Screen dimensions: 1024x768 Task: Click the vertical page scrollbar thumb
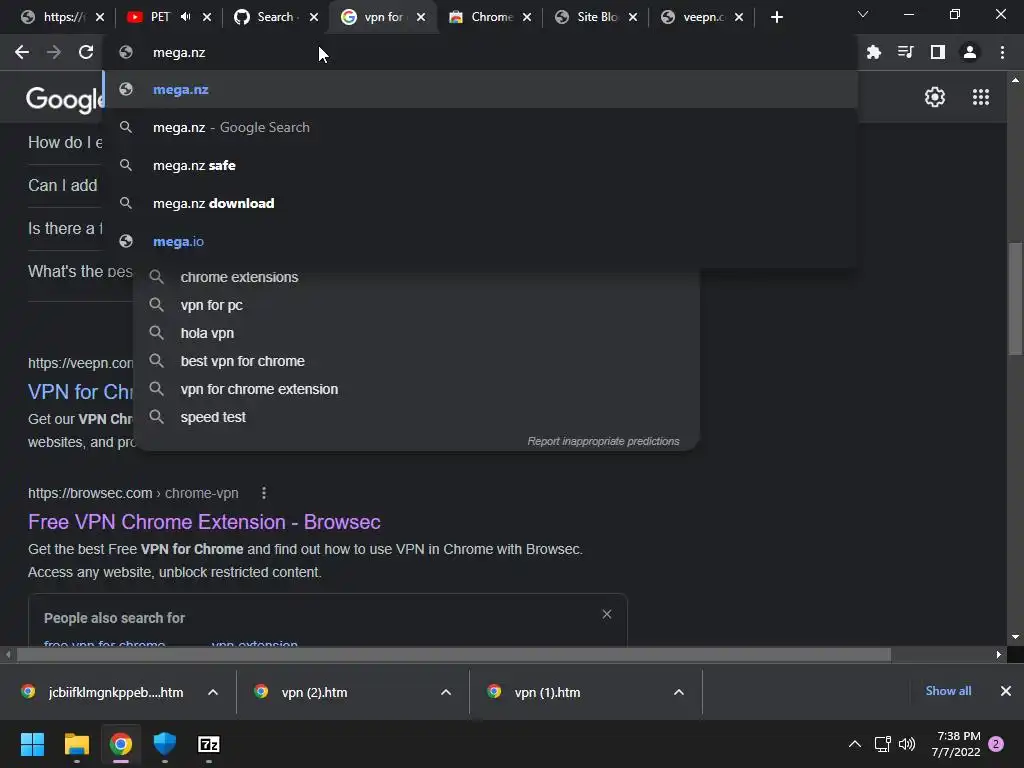coord(1015,298)
